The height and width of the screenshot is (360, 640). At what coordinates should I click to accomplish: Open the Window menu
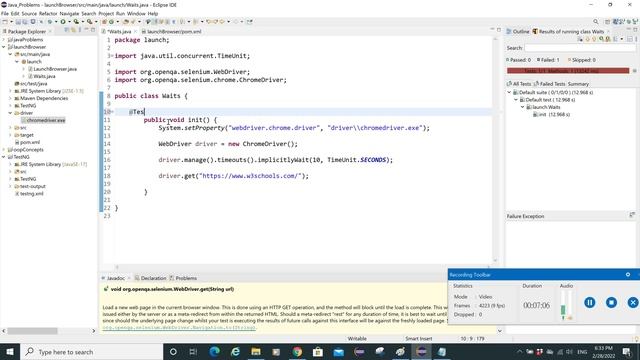point(136,13)
